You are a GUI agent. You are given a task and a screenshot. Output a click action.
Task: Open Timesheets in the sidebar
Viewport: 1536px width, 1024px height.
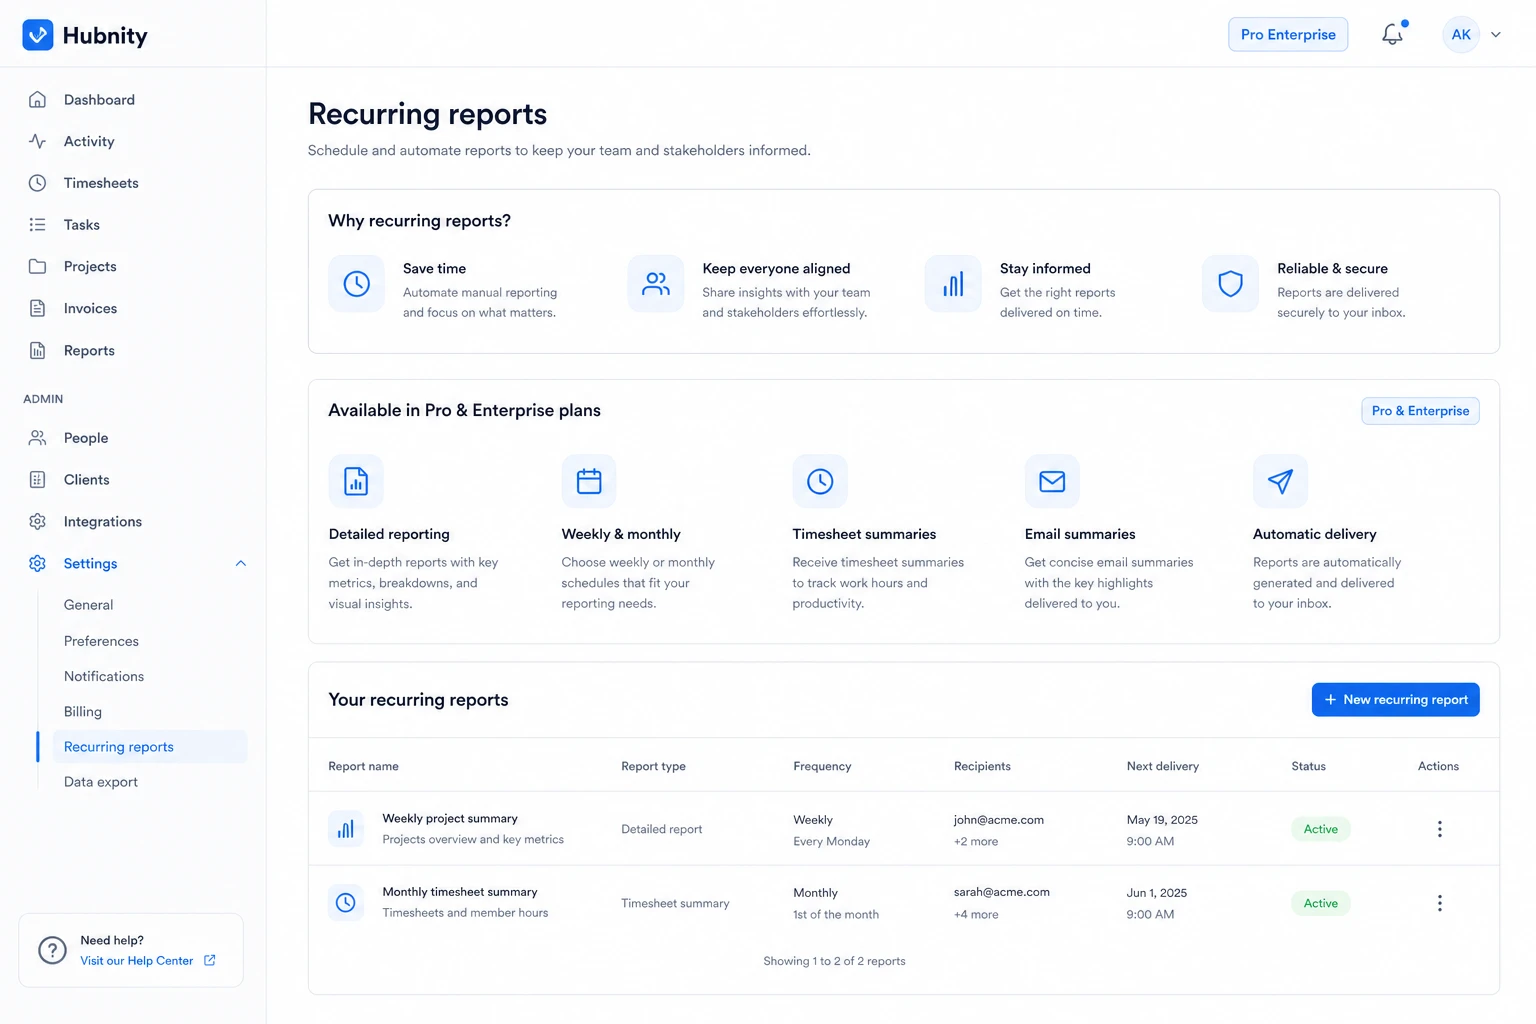101,183
